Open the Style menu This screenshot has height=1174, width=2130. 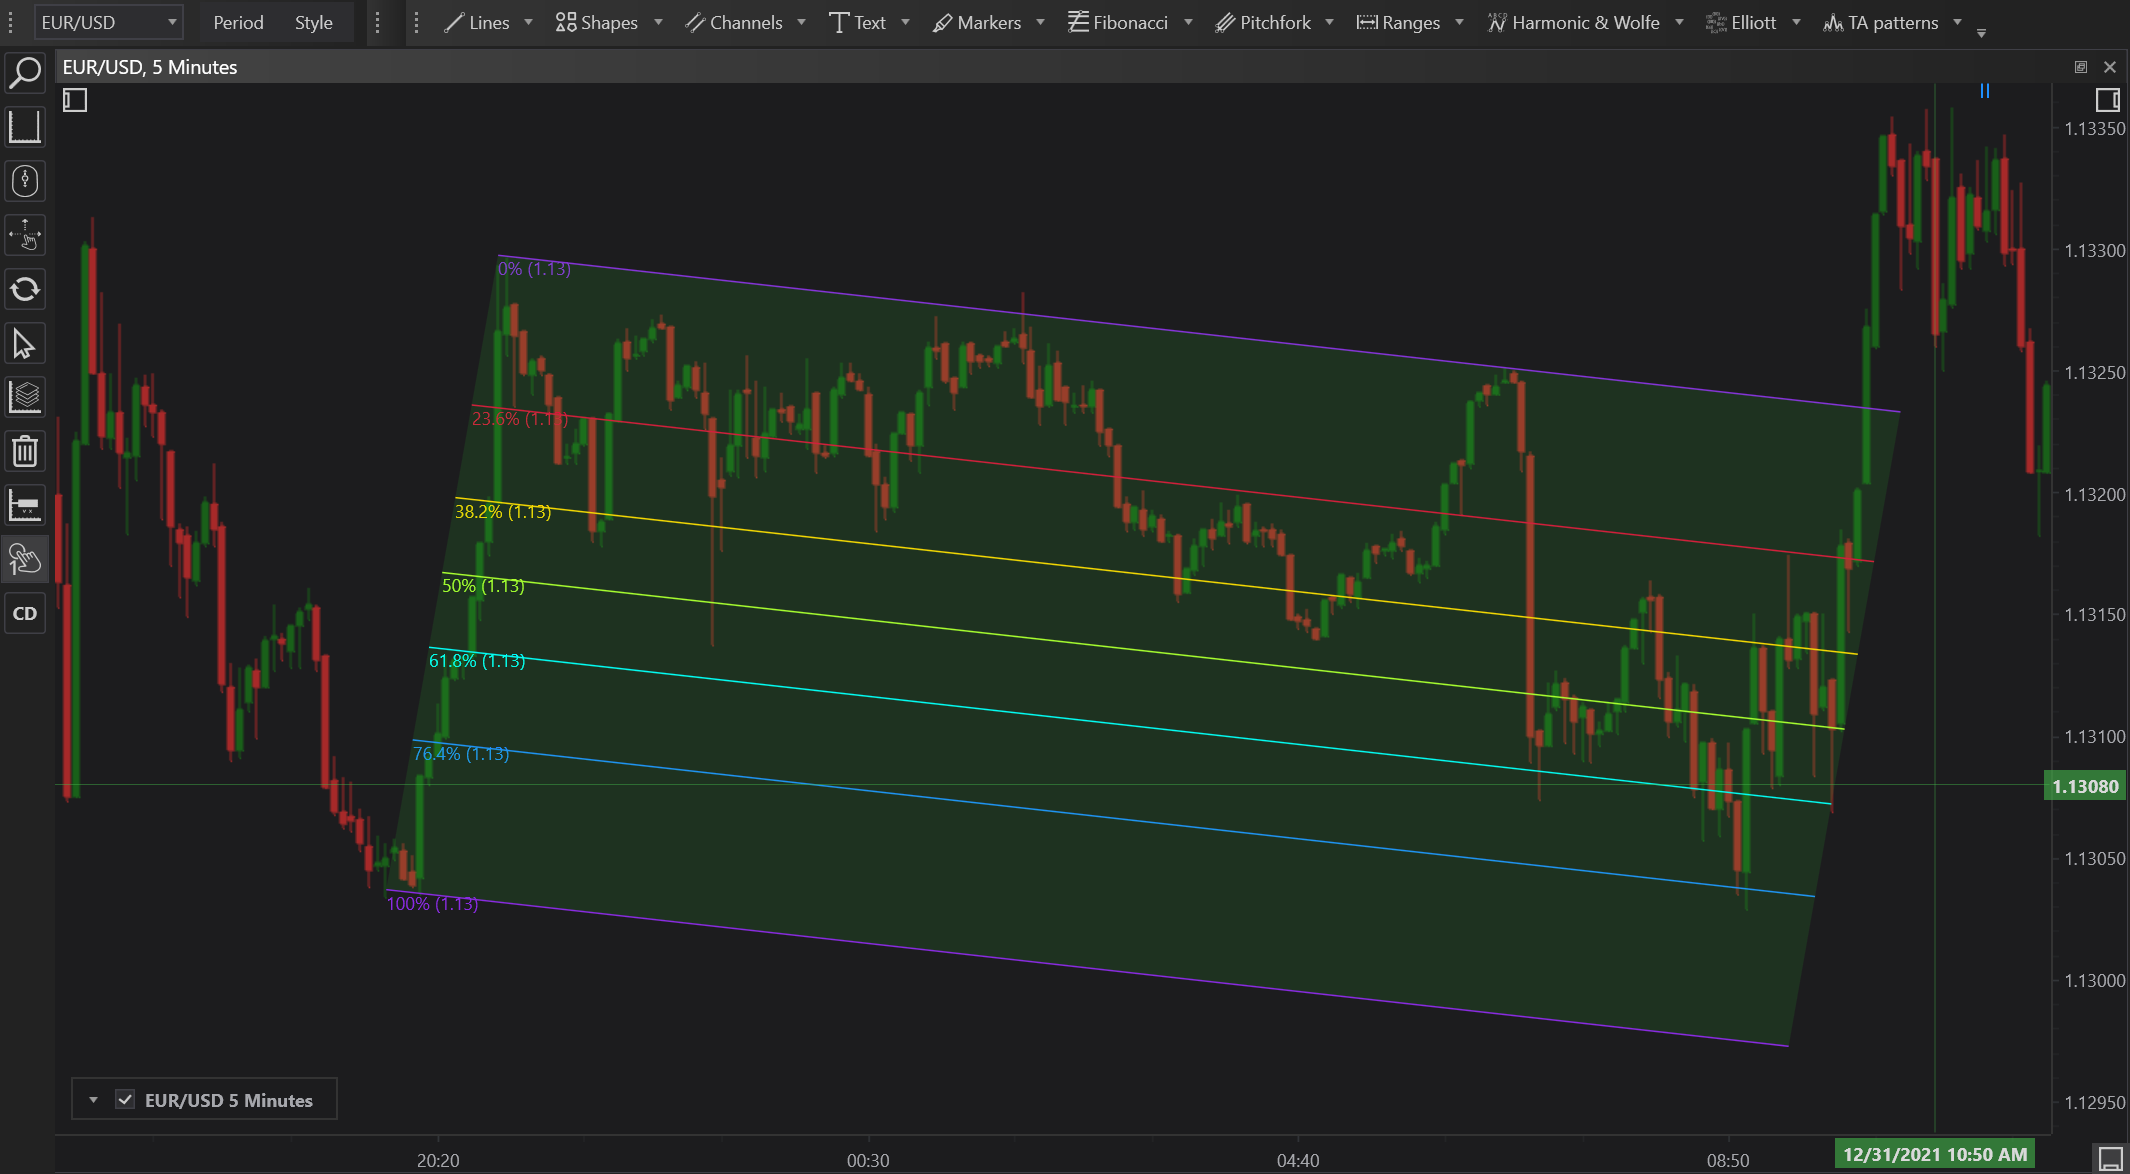313,22
